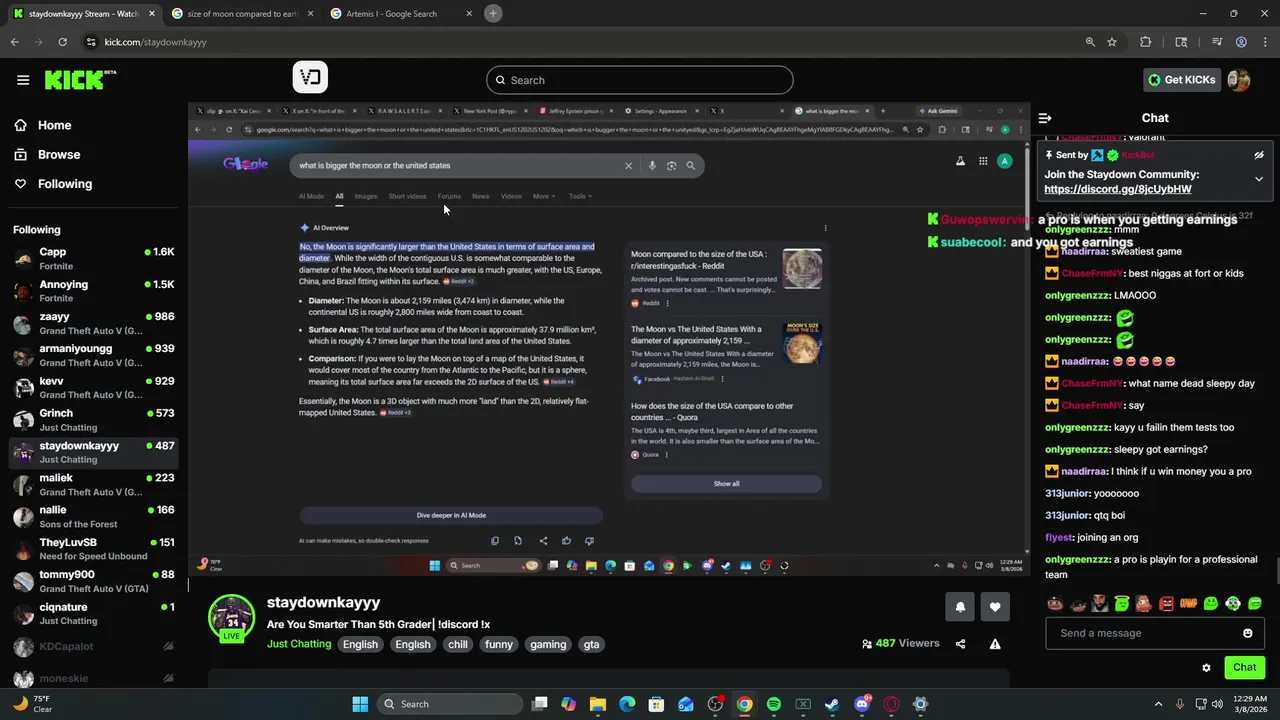
Task: Insert the orange hype text emote
Action: [1188, 603]
